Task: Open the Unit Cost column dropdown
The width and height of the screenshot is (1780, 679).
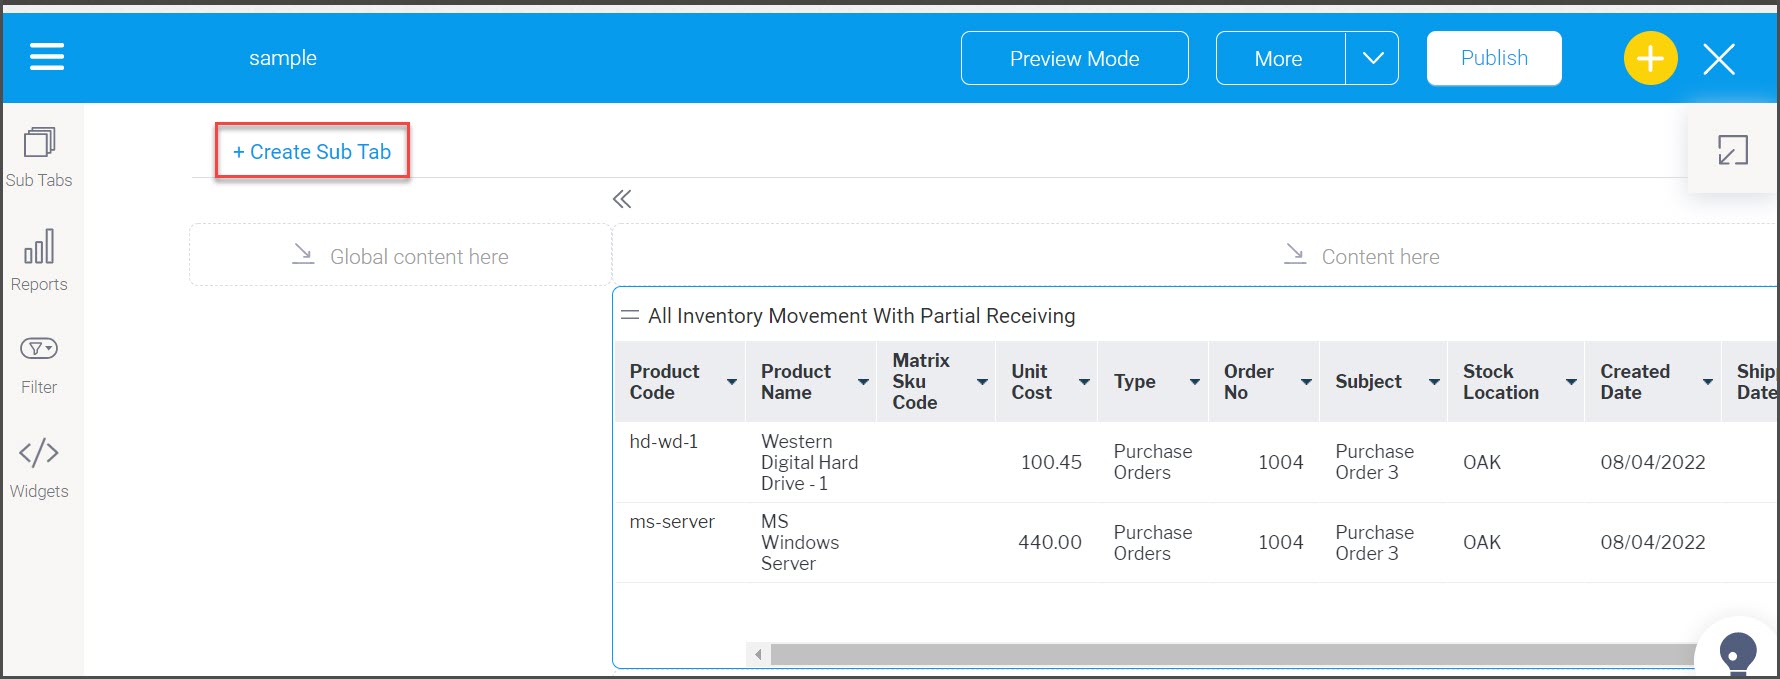Action: (1084, 382)
